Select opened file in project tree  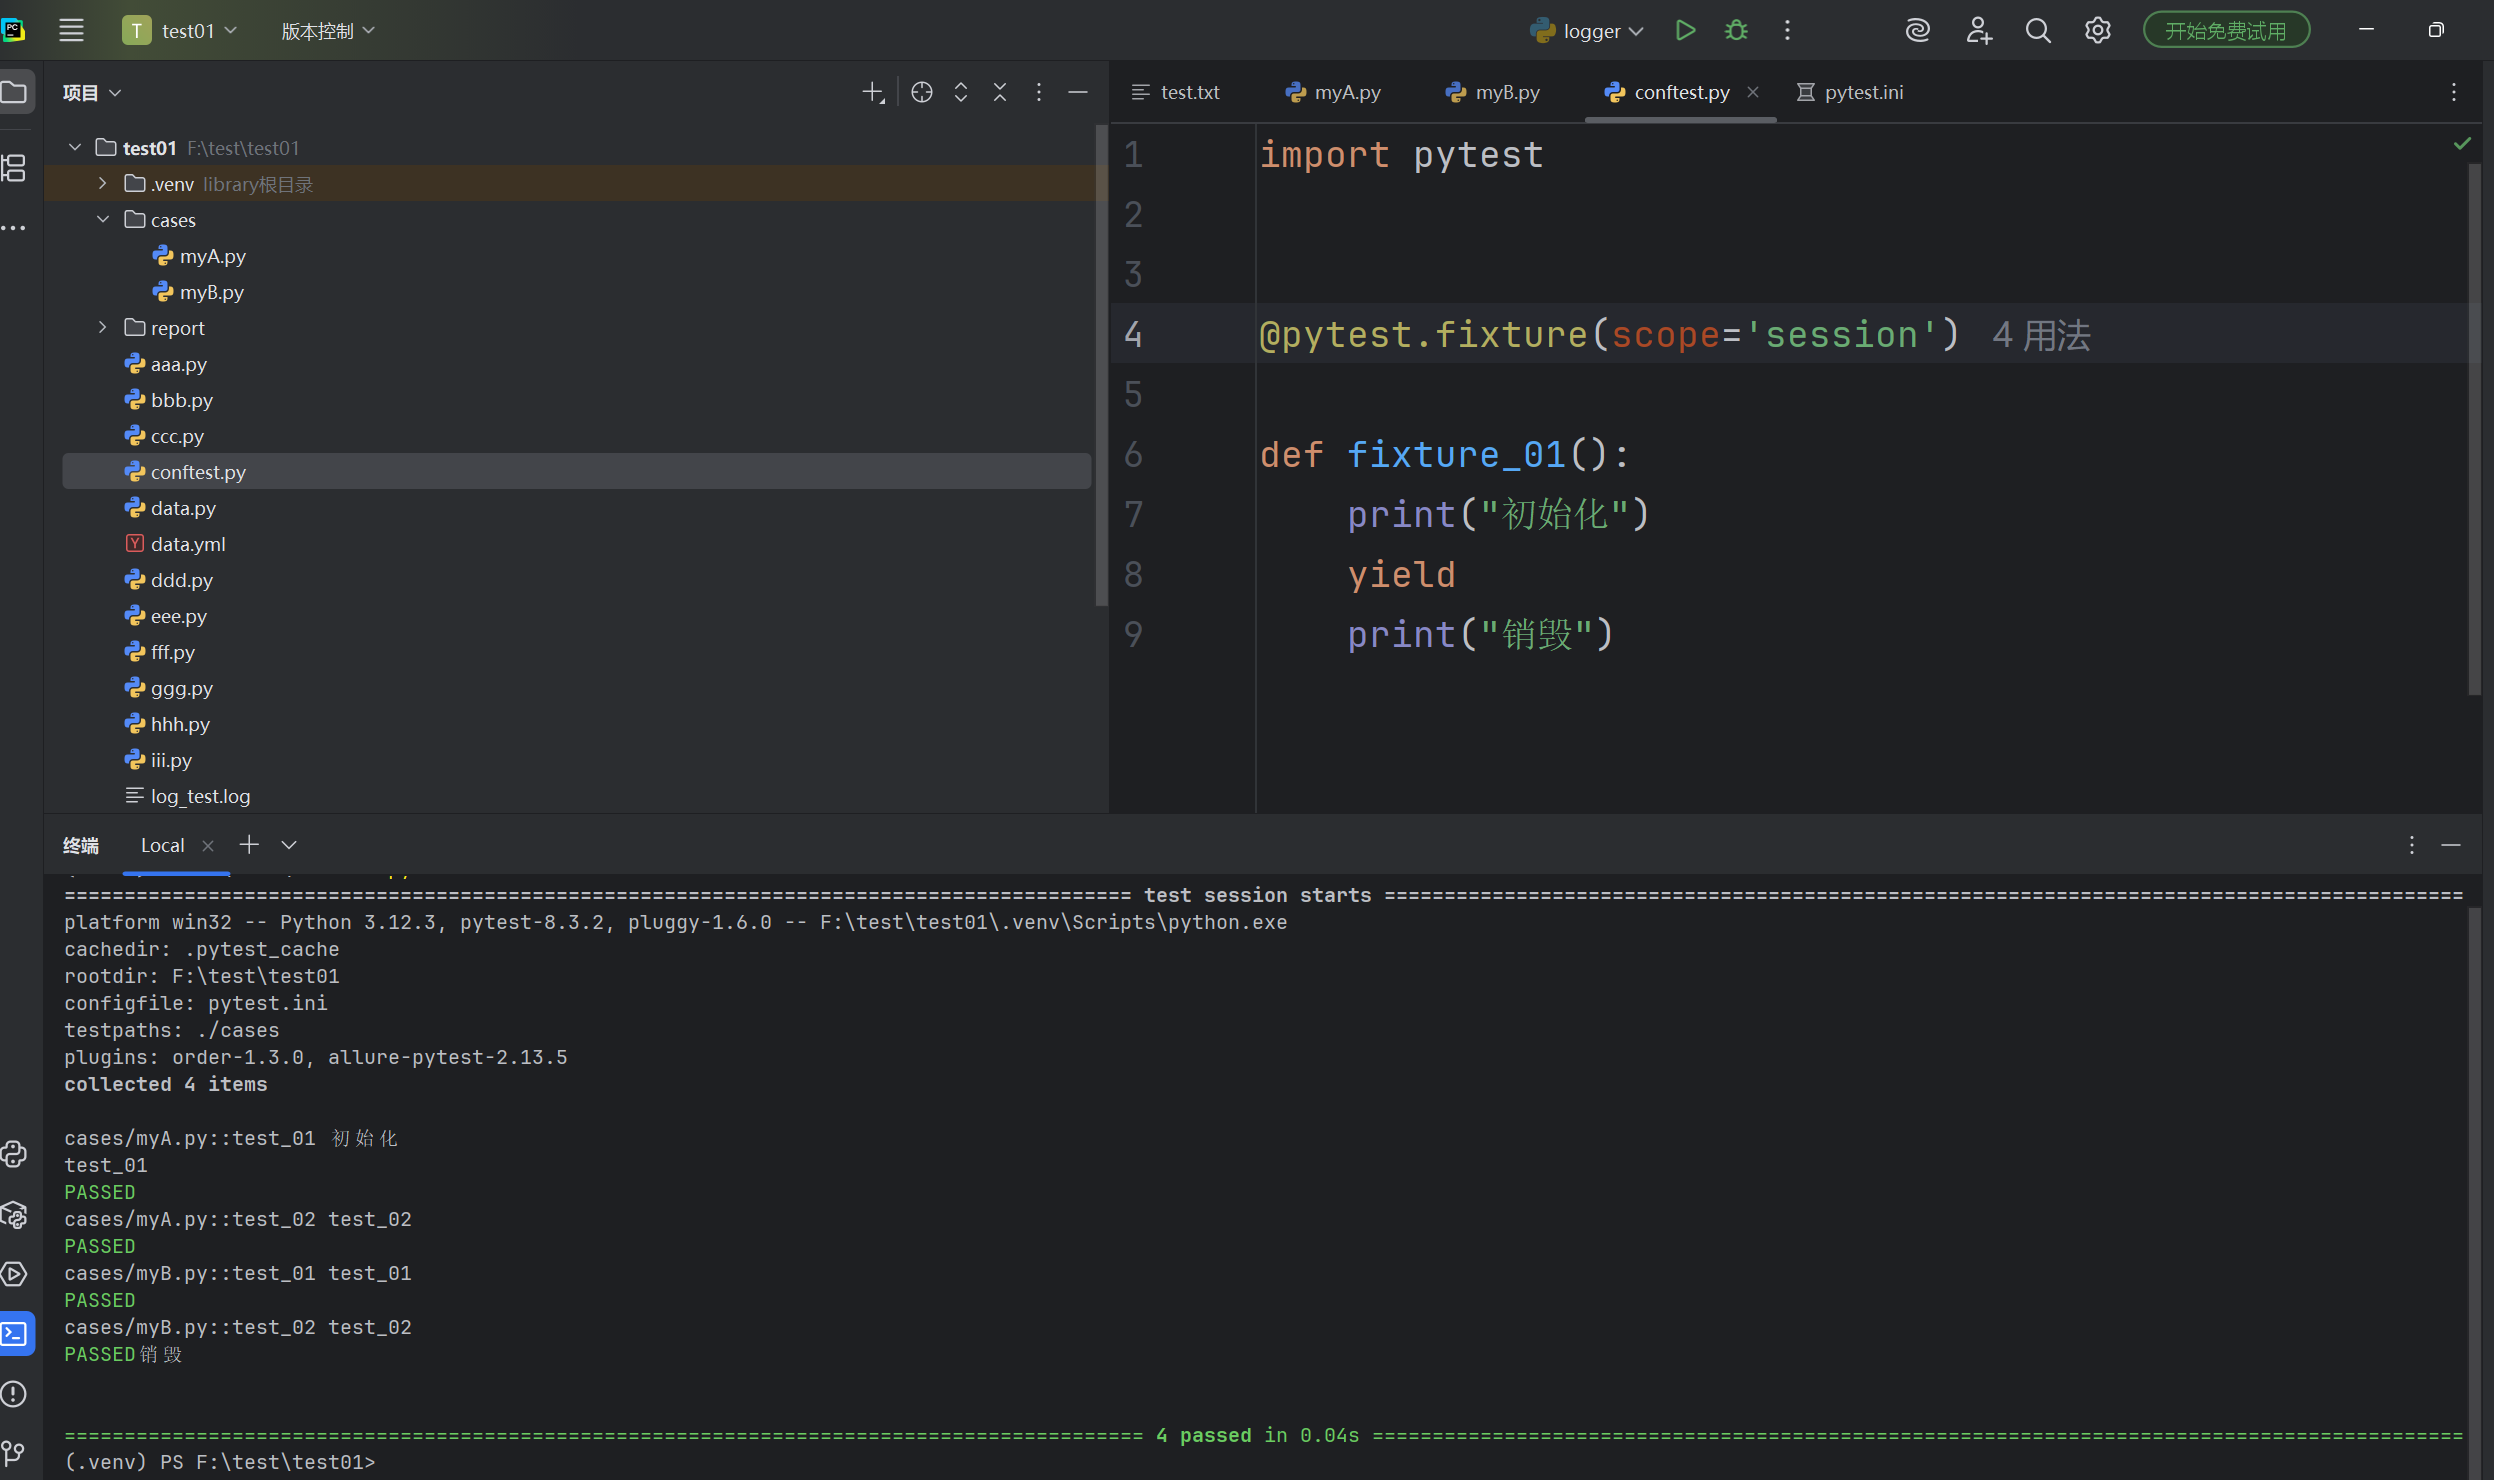click(921, 92)
